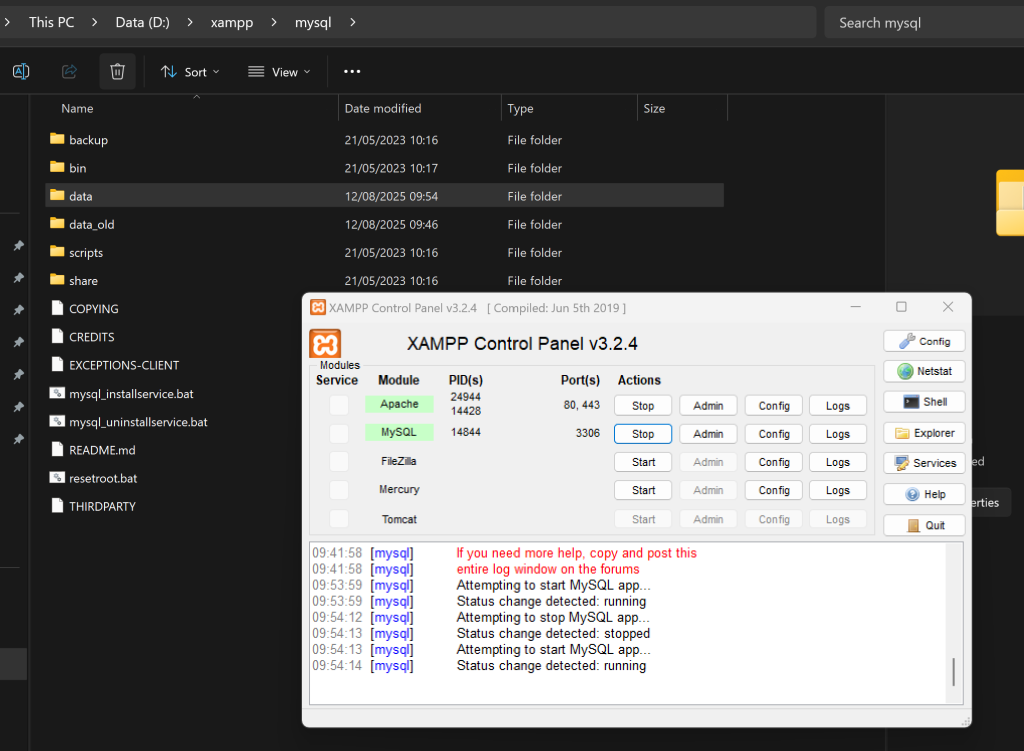The height and width of the screenshot is (751, 1024).
Task: Open the XAMPP Shell
Action: [924, 402]
